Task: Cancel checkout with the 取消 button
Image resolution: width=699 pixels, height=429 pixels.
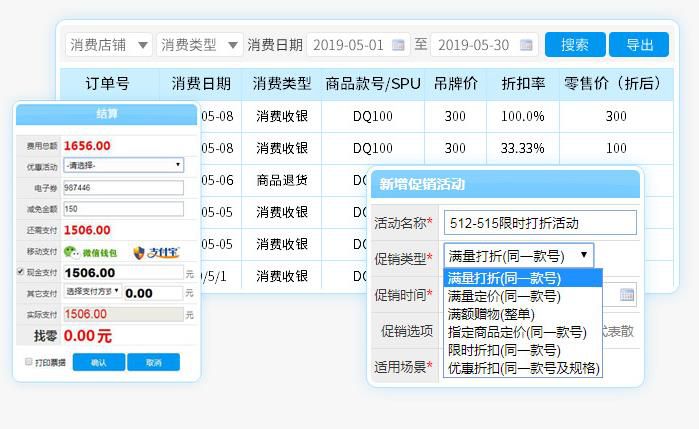Action: point(153,362)
